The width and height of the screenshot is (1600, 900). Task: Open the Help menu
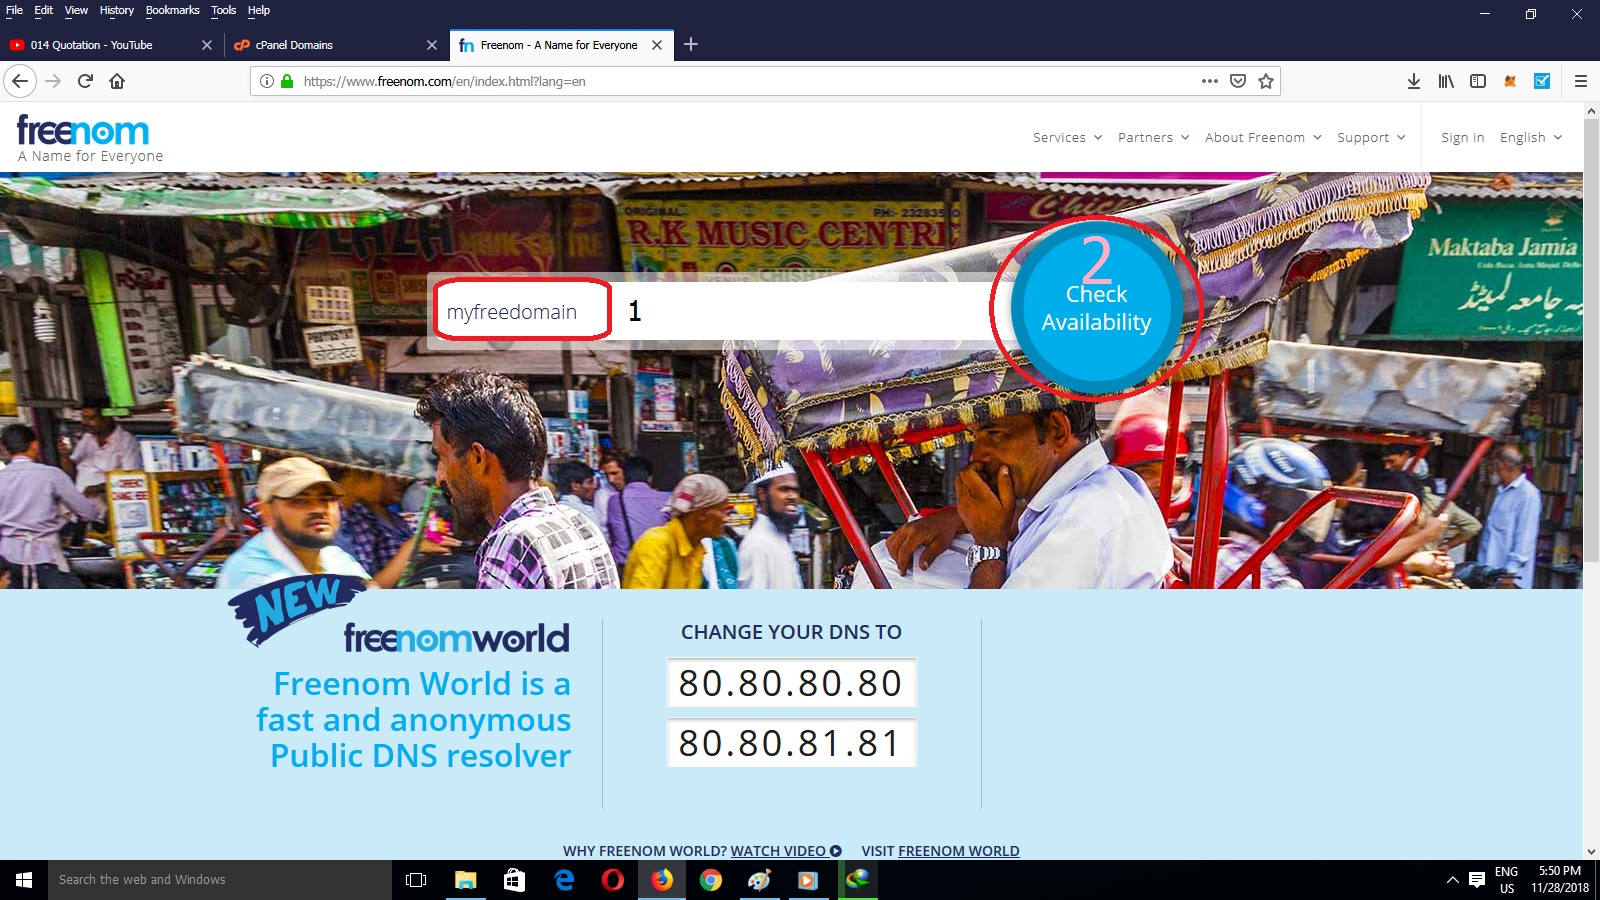(x=259, y=10)
